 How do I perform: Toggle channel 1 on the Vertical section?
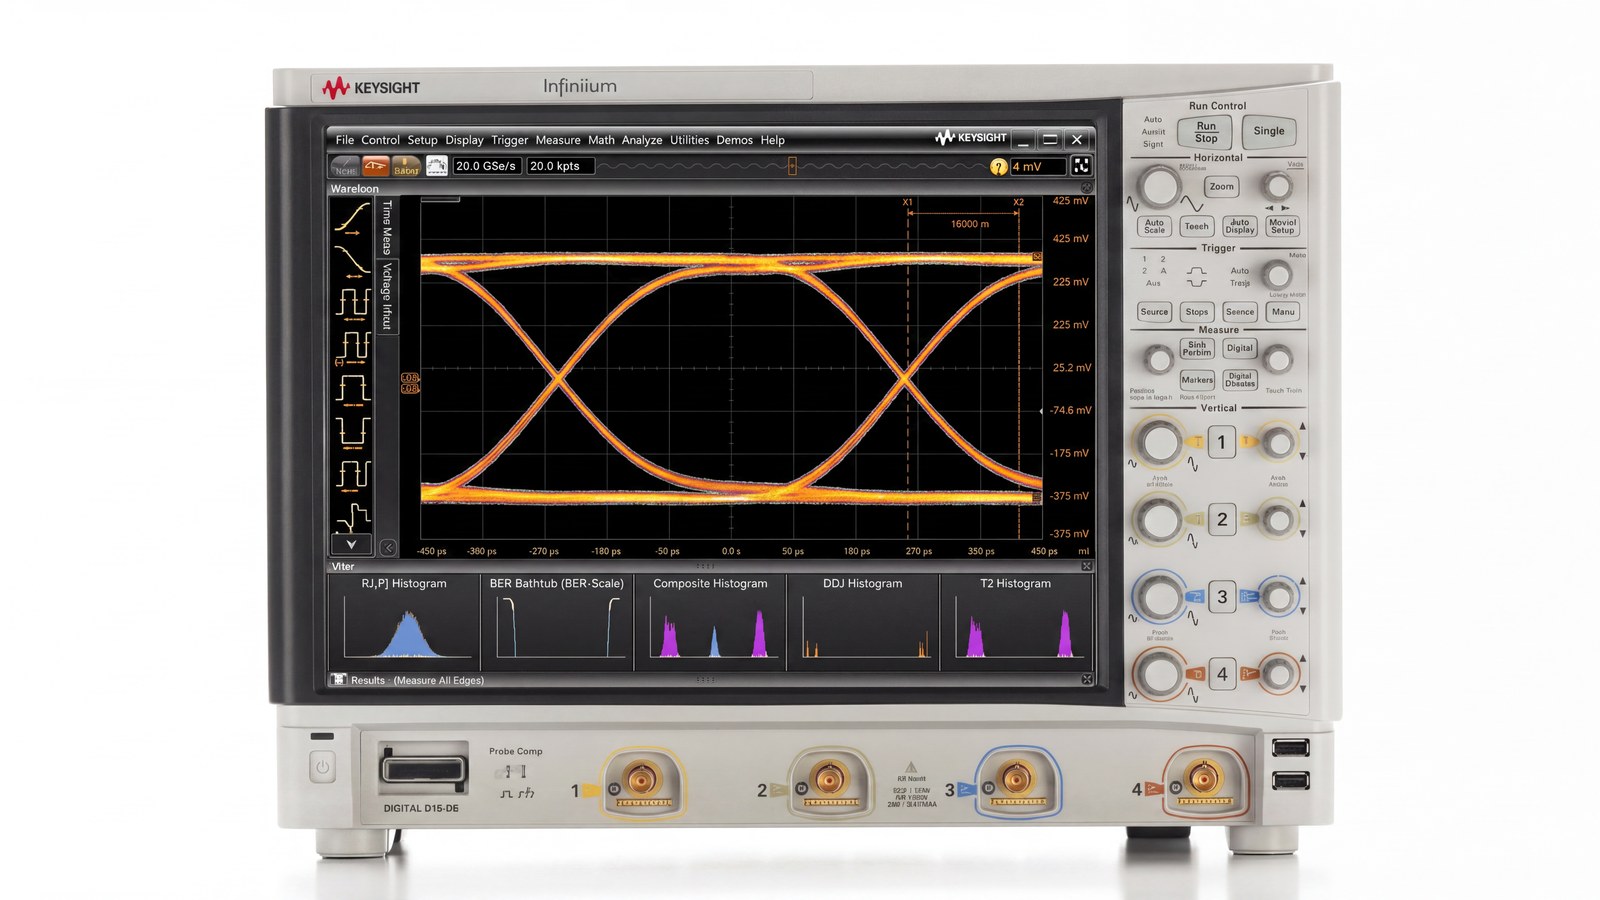(1221, 442)
